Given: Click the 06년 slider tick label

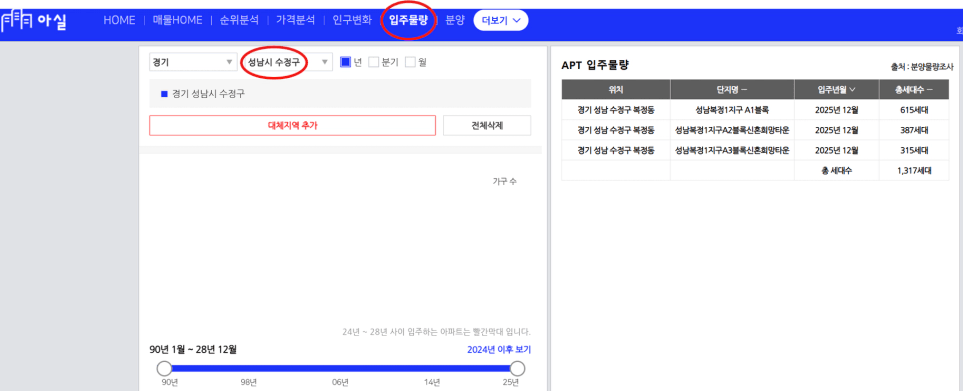Looking at the screenshot, I should click(340, 382).
